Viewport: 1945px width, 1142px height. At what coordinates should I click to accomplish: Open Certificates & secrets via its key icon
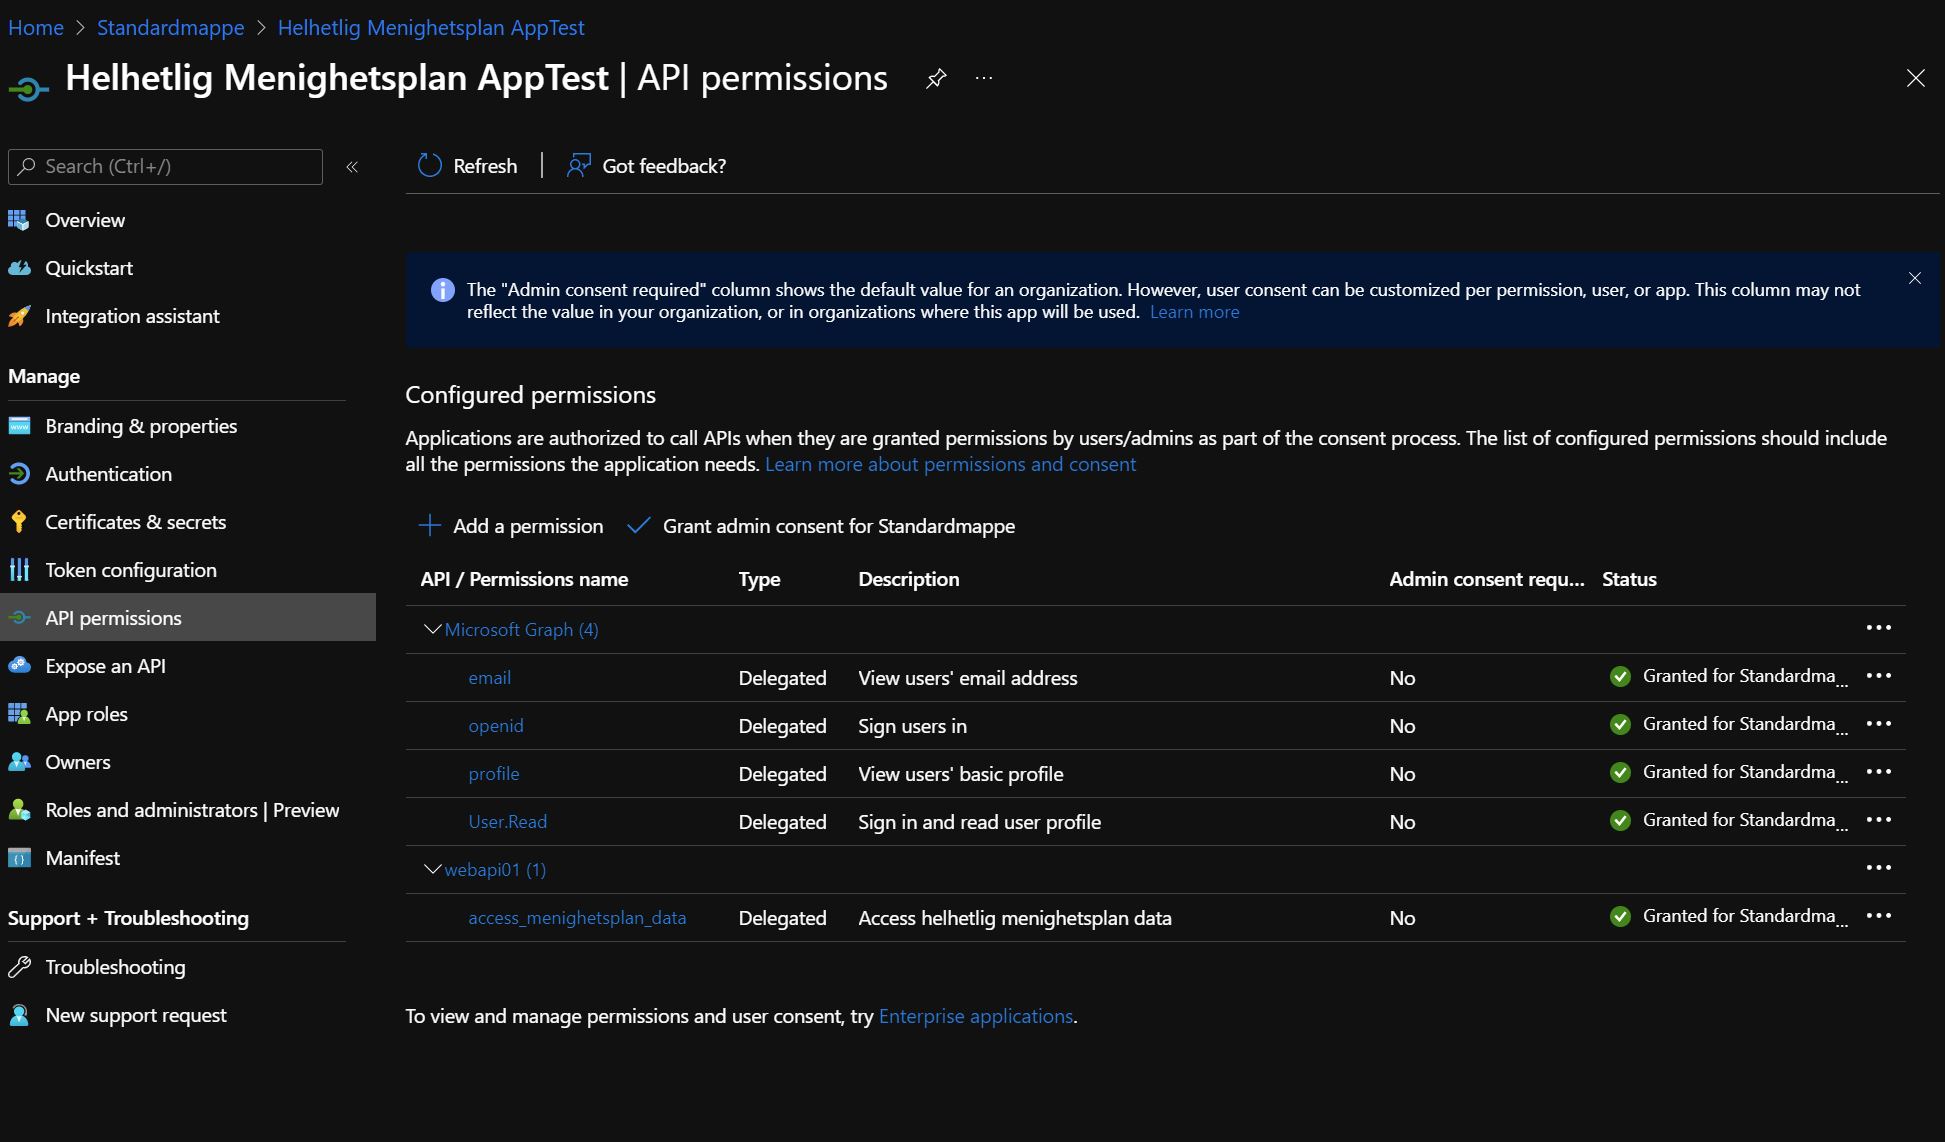pos(19,521)
